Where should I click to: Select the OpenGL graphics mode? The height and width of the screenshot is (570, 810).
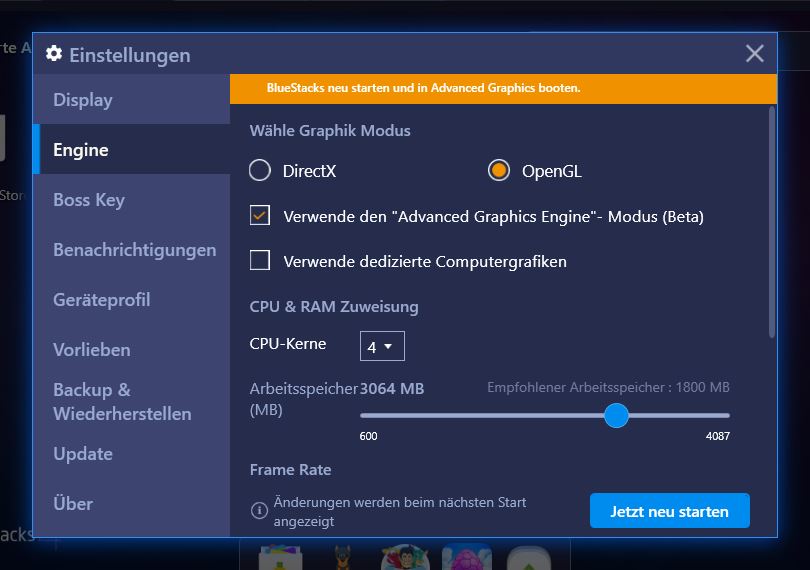[x=499, y=171]
